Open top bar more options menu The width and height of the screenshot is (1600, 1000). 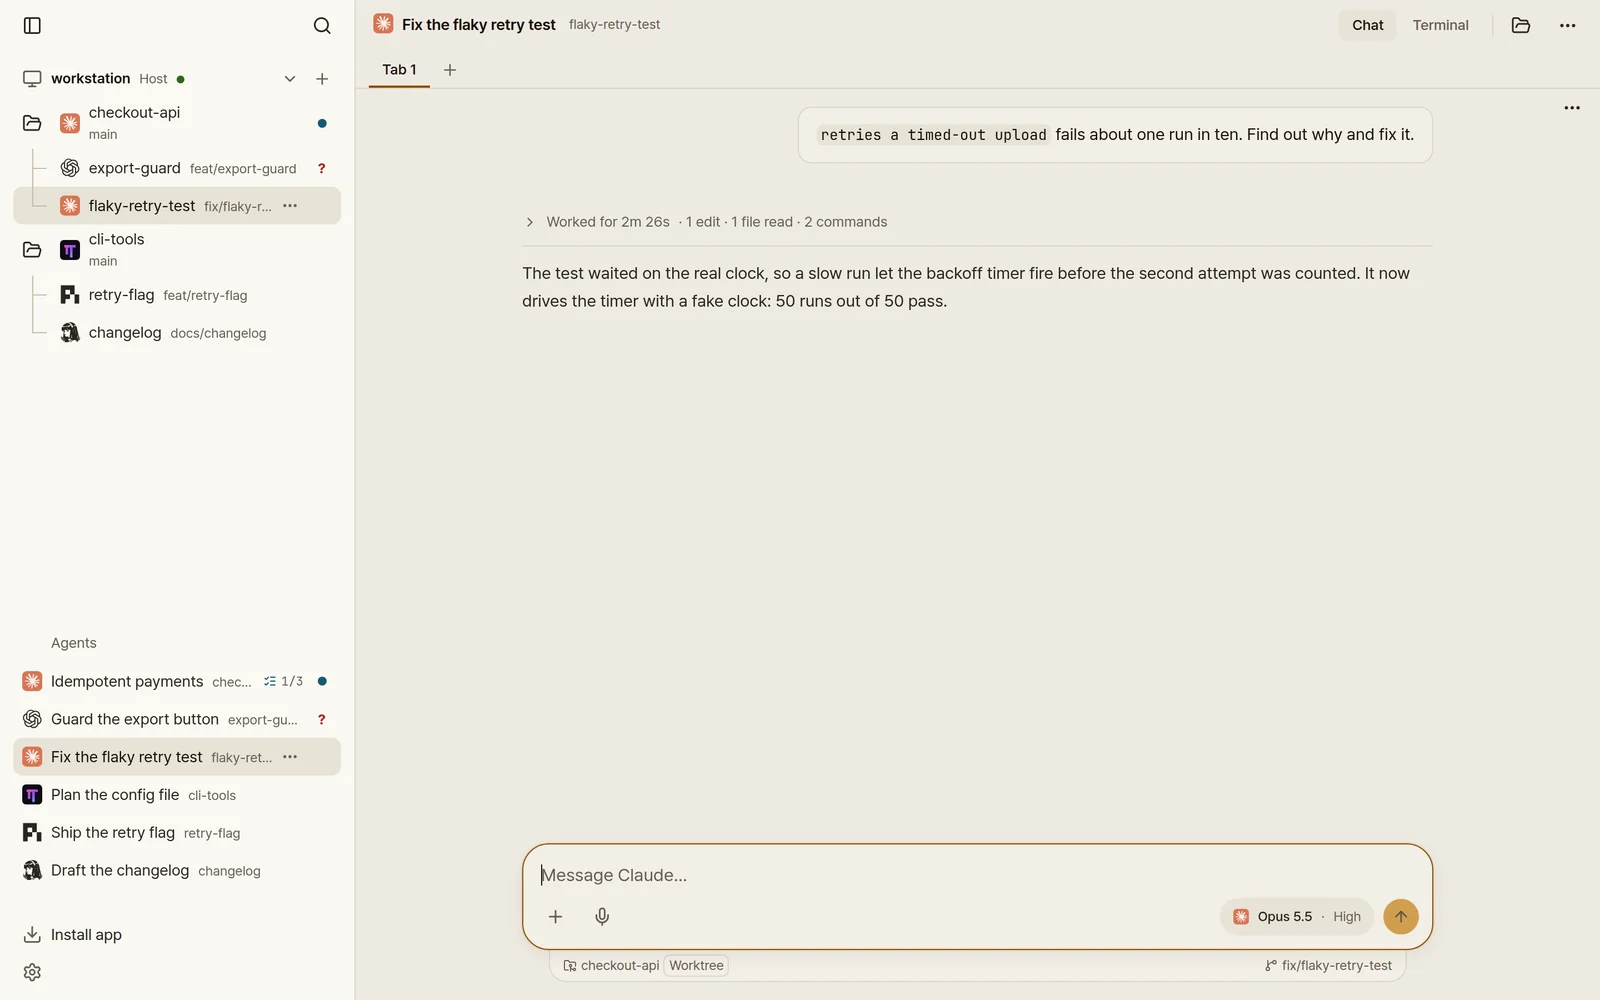[1567, 25]
